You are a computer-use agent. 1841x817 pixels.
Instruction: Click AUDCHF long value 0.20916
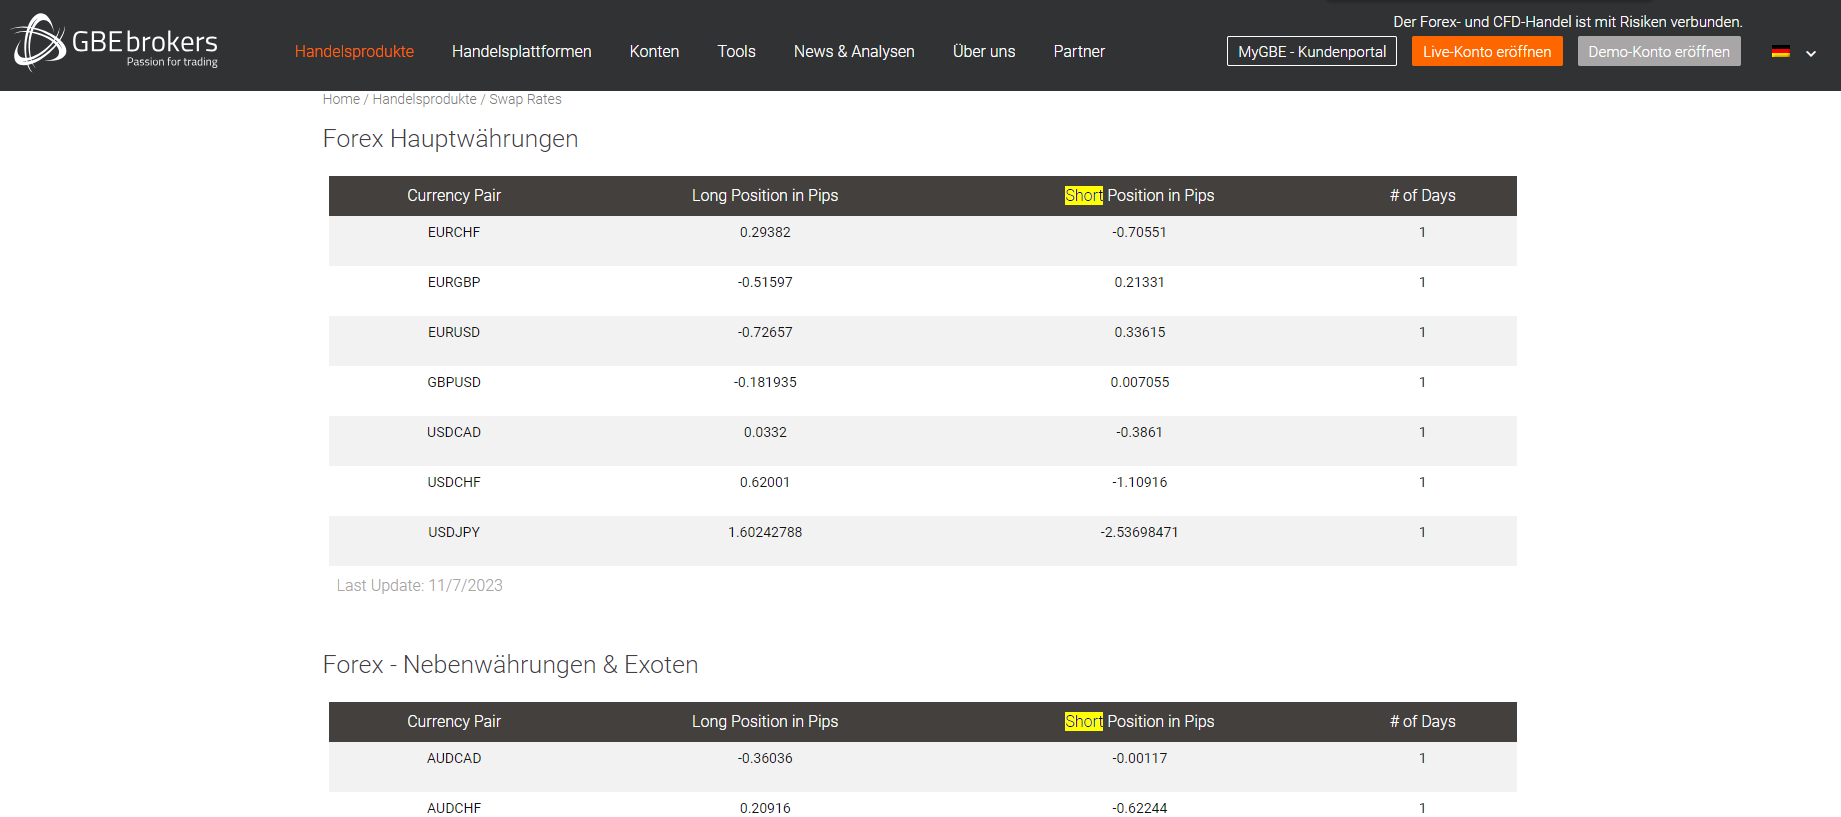point(765,808)
